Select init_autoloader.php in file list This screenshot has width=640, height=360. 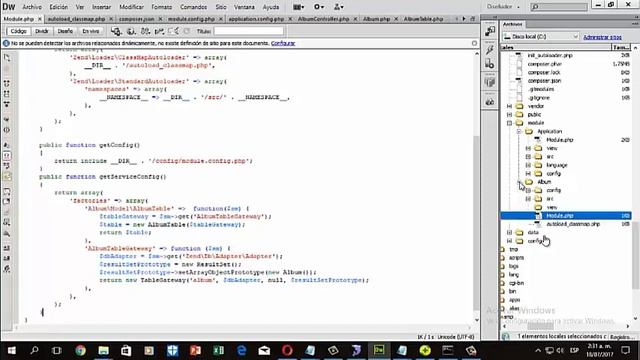click(x=550, y=56)
